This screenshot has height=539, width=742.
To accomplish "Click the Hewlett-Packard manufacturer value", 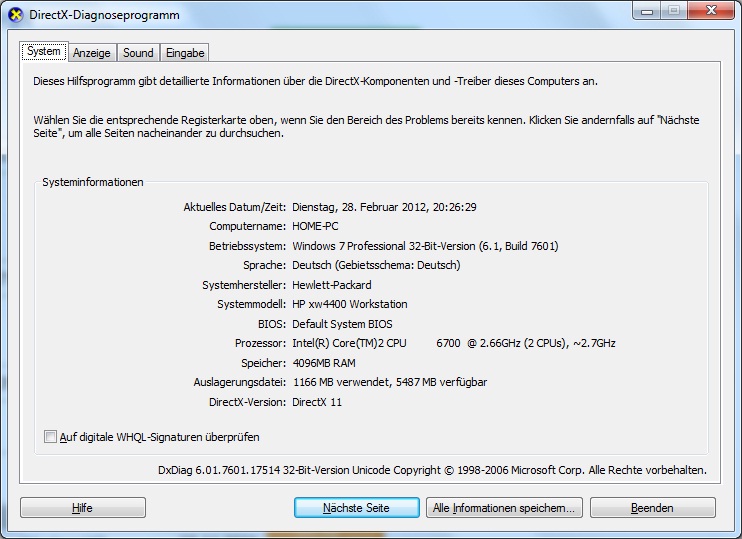I will [x=332, y=285].
